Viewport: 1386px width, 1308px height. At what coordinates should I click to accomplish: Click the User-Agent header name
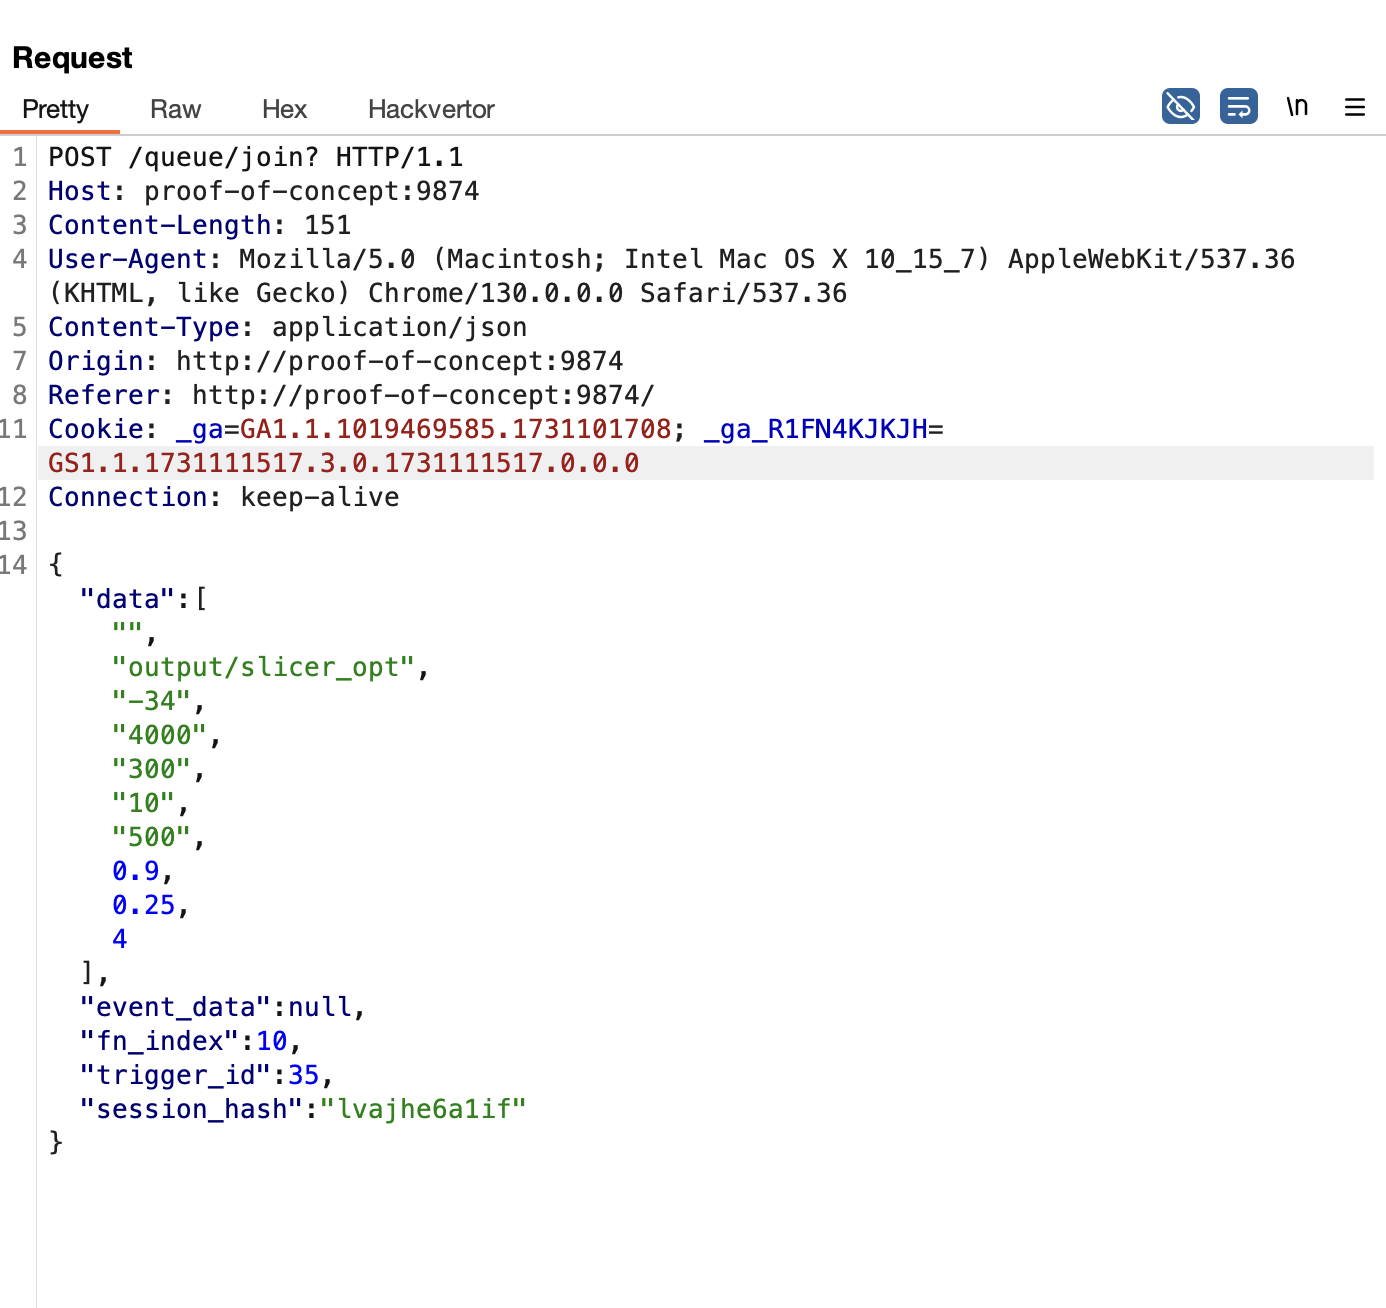[128, 259]
